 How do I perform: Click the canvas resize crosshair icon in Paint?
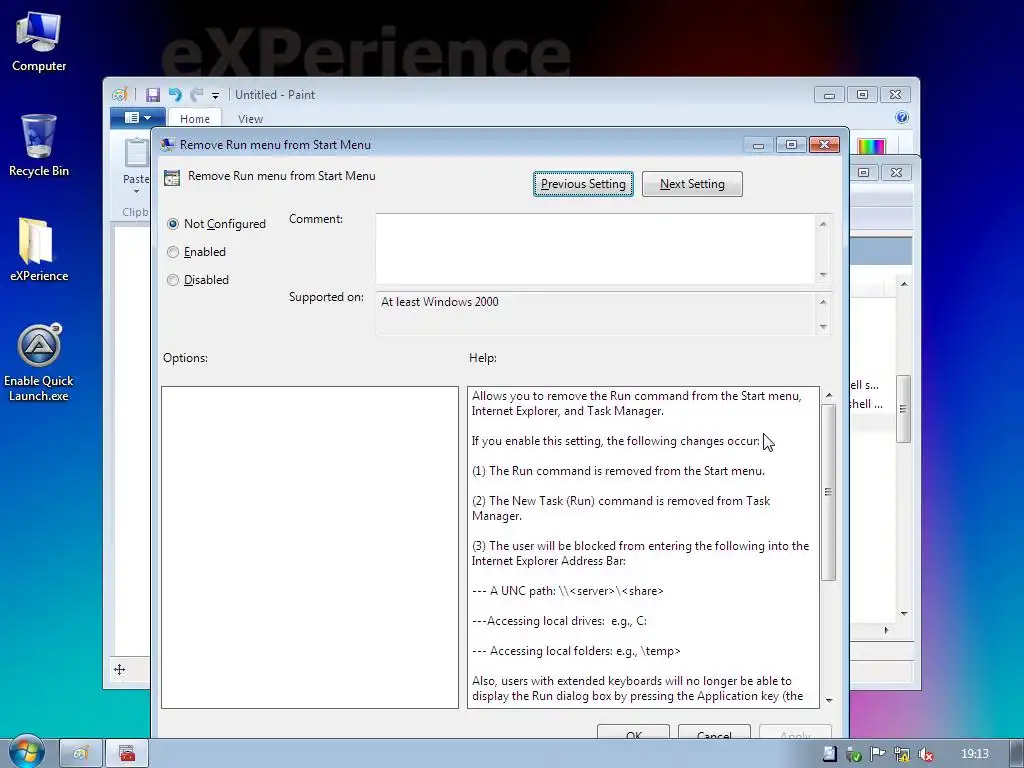click(120, 669)
